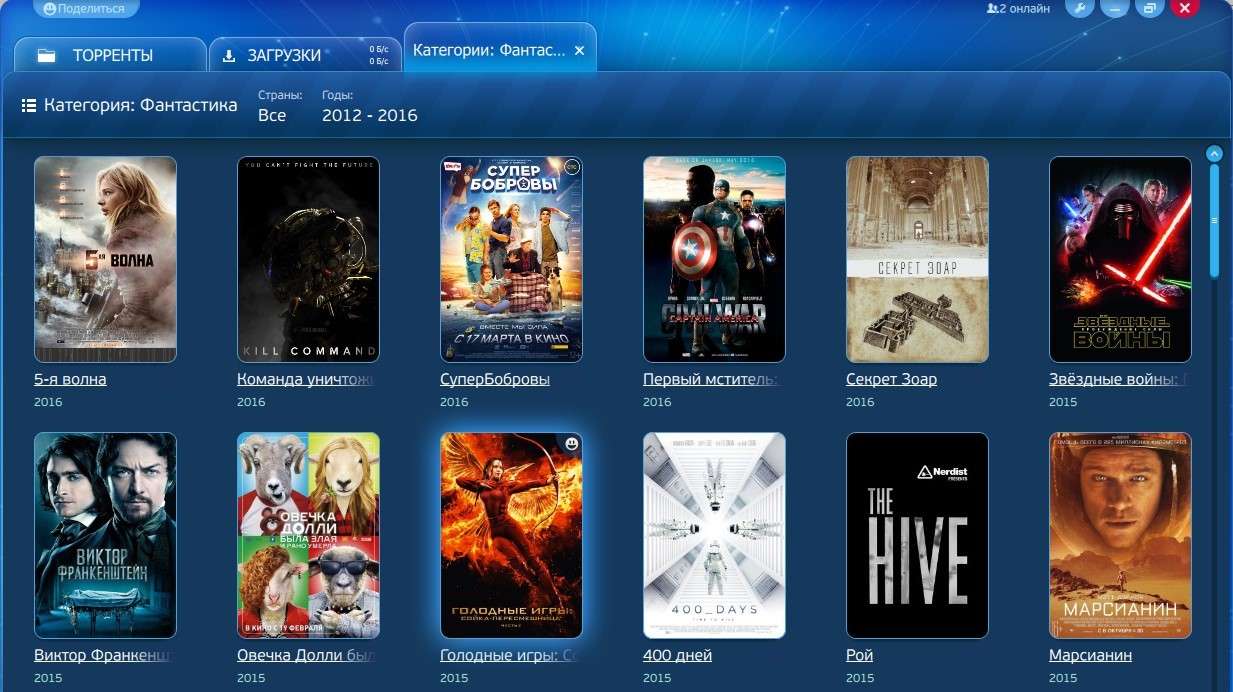Open the Страны filter set to Все
1233x692 pixels.
point(272,115)
